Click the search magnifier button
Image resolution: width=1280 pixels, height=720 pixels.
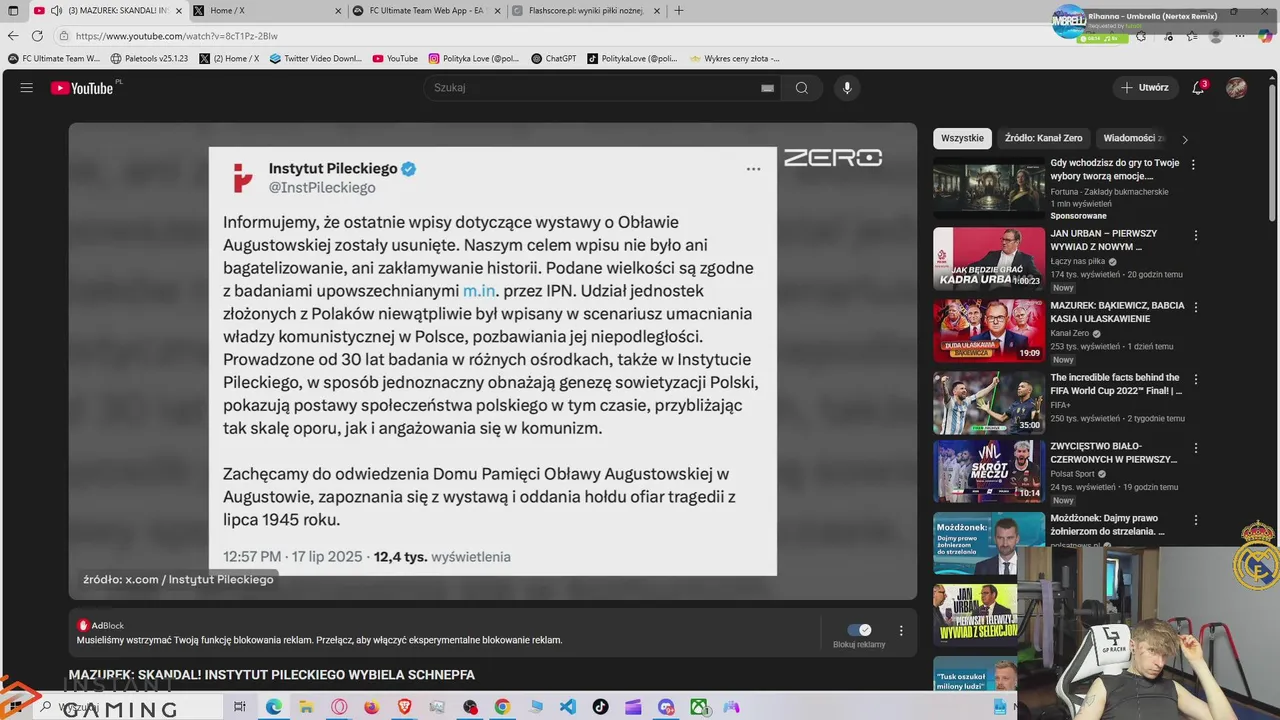click(802, 88)
